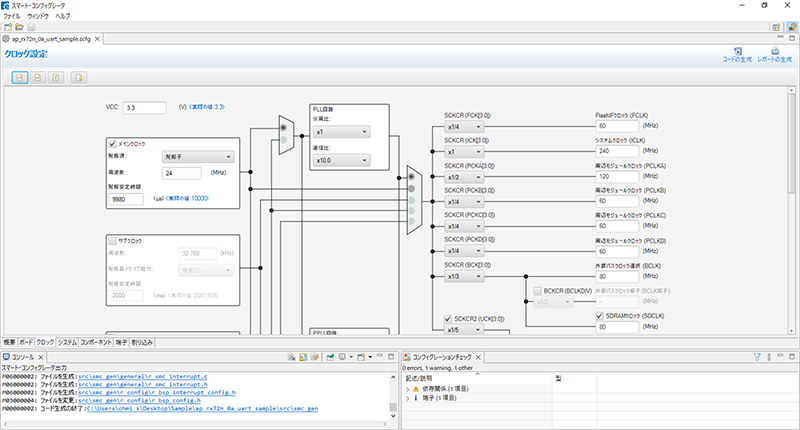The image size is (800, 430).
Task: Open the r_bsp_config.h link in console
Action: (139, 401)
